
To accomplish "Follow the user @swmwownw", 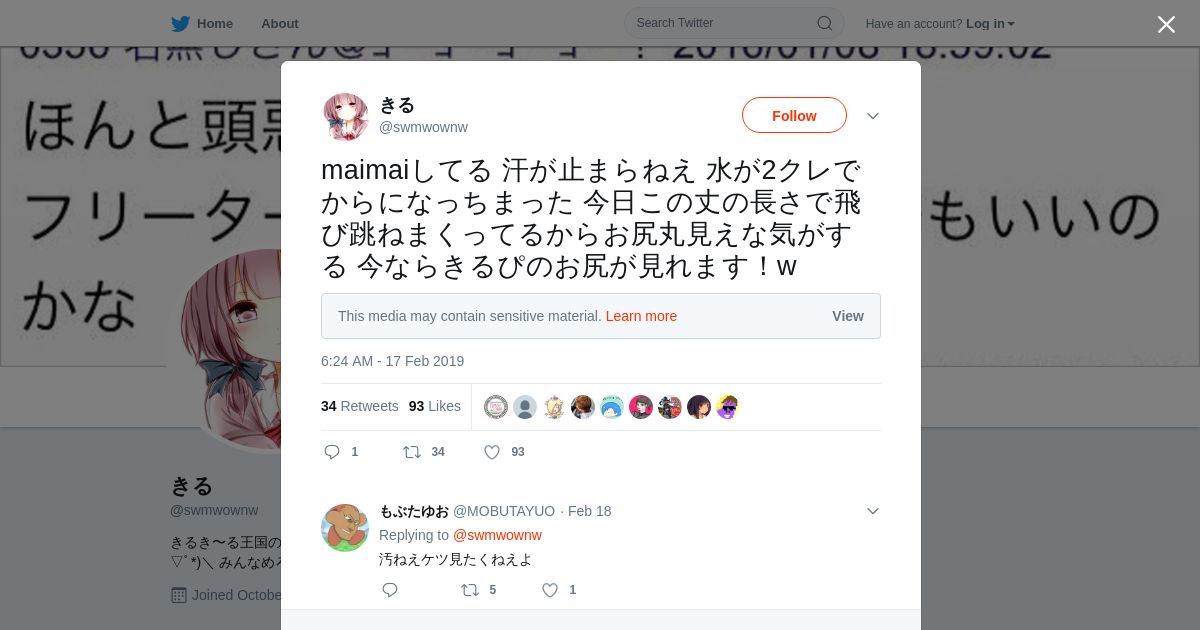I will (x=794, y=115).
